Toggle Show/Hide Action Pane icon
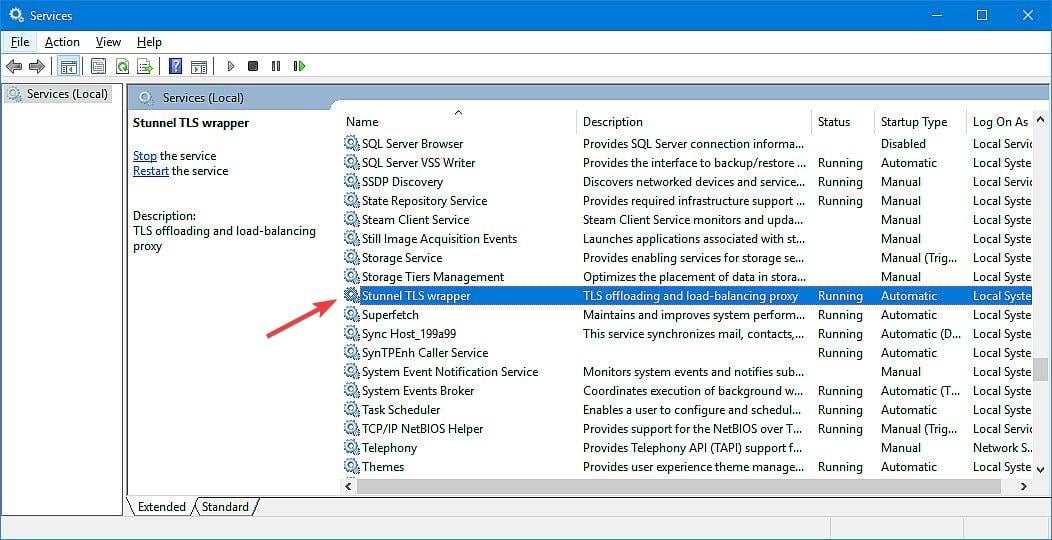 199,66
